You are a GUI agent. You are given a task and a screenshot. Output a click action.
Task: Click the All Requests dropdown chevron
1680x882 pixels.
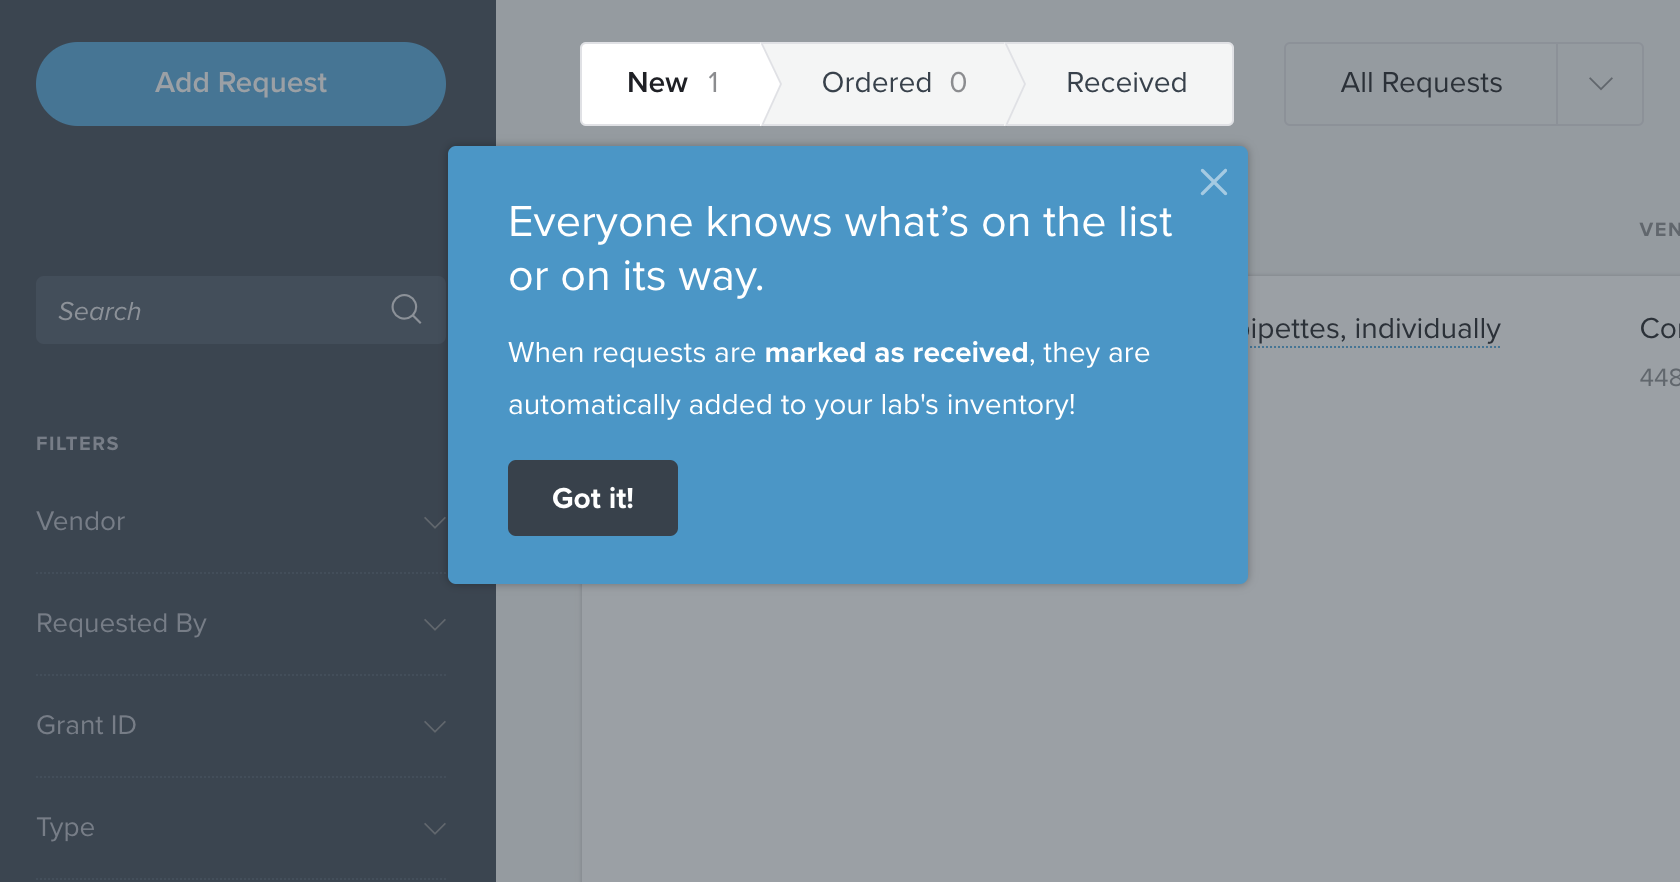pos(1600,84)
